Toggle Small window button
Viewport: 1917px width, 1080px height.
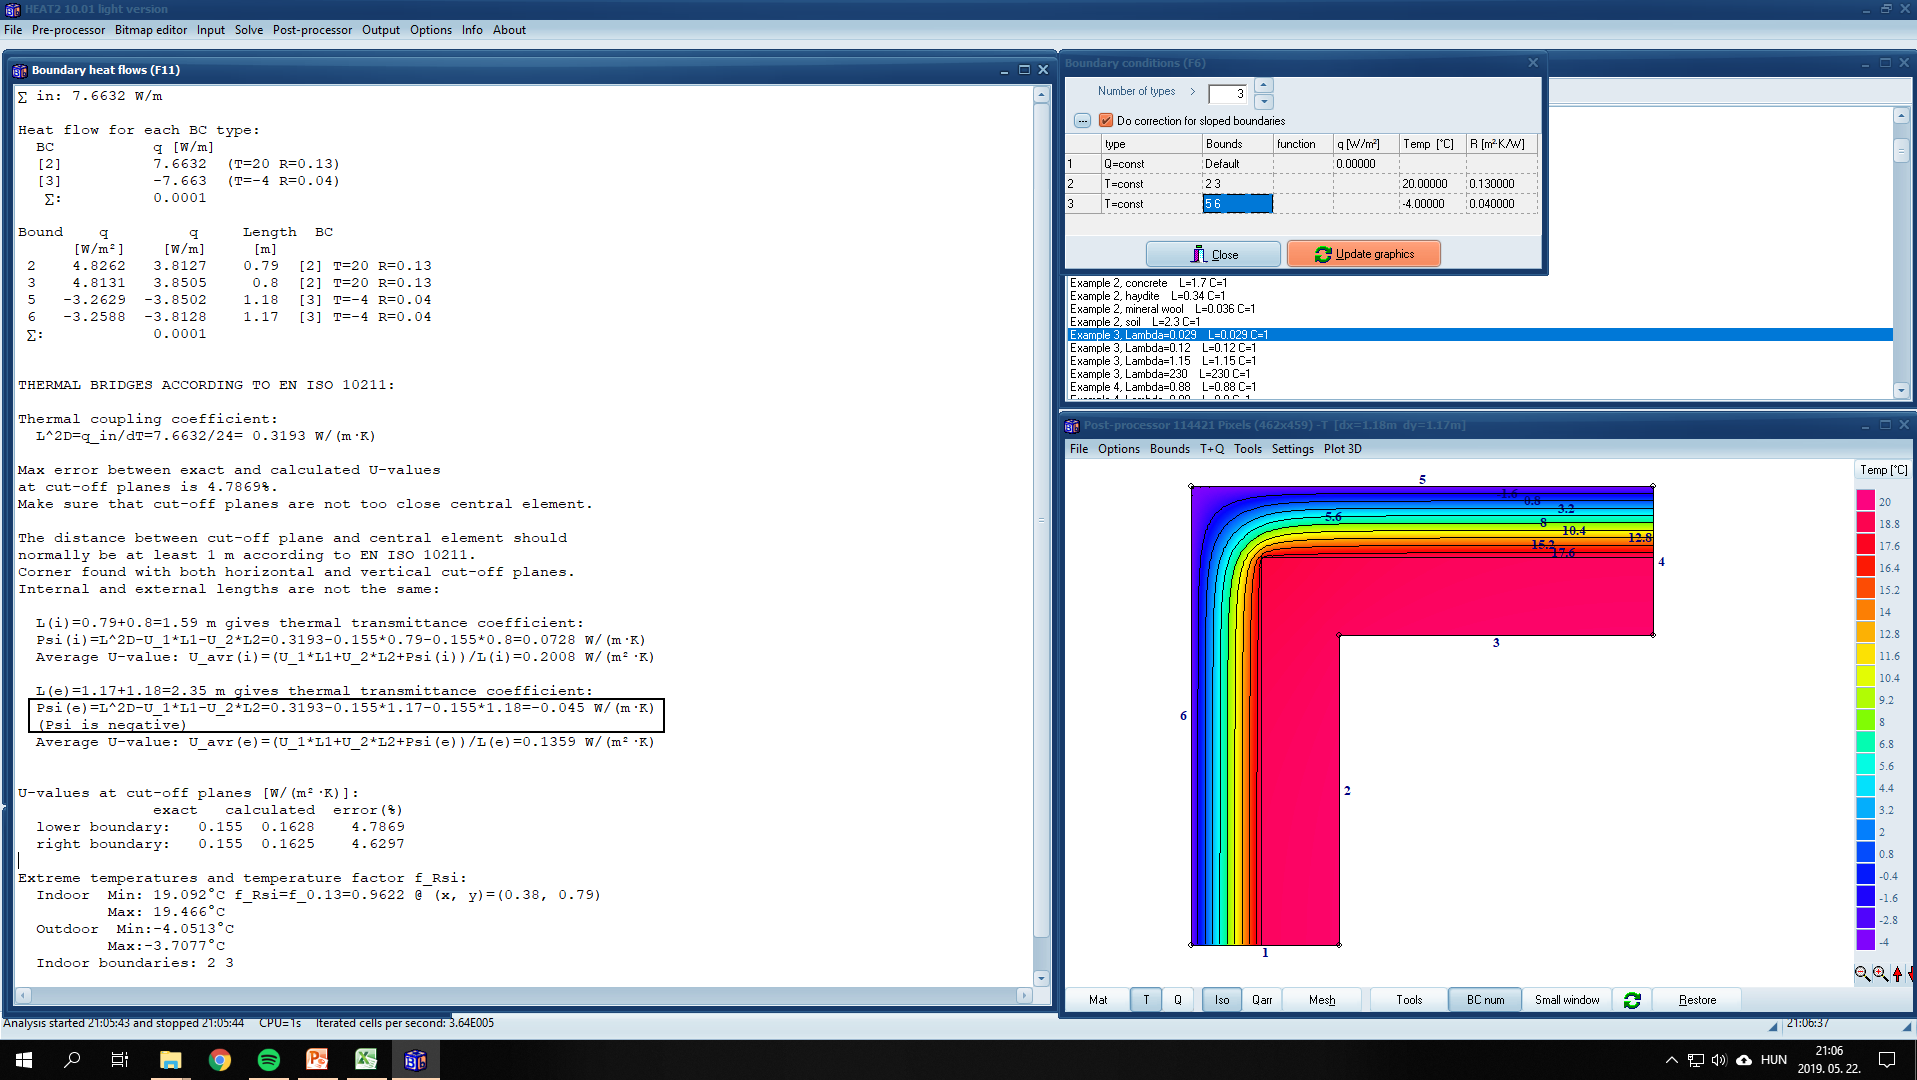click(1567, 1000)
